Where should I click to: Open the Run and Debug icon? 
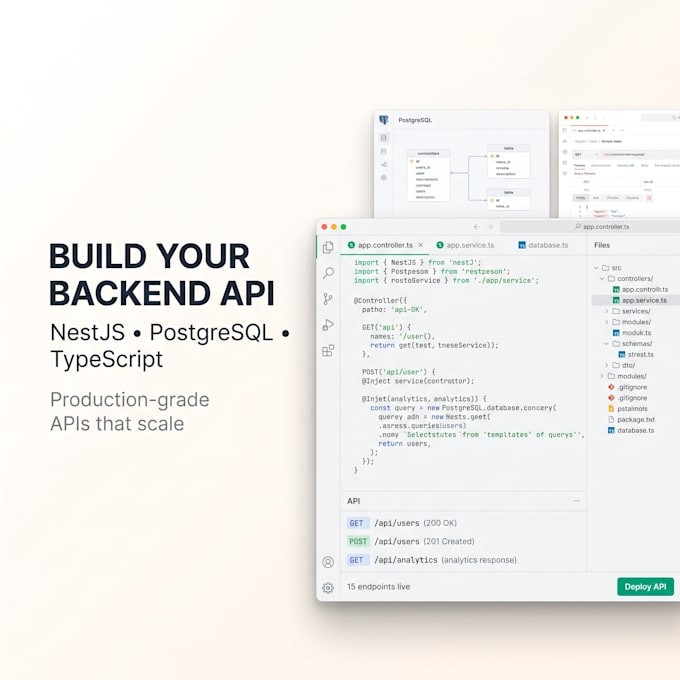coord(328,325)
